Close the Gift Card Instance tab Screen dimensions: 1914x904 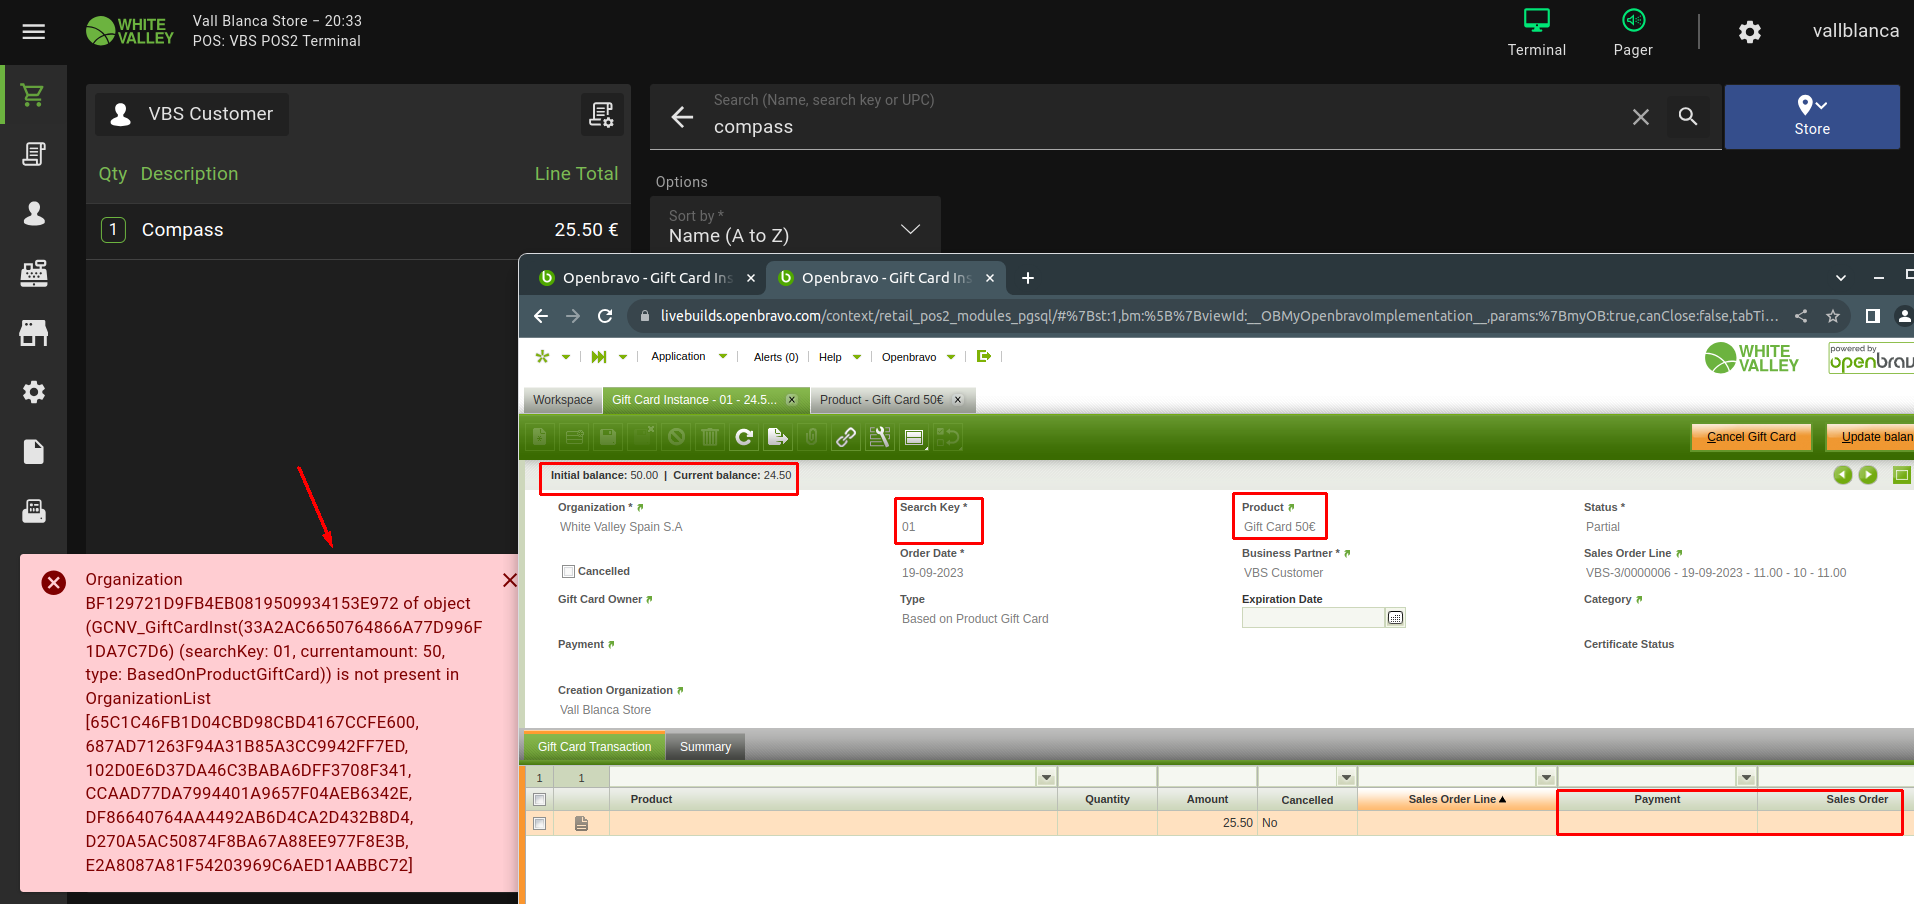792,400
